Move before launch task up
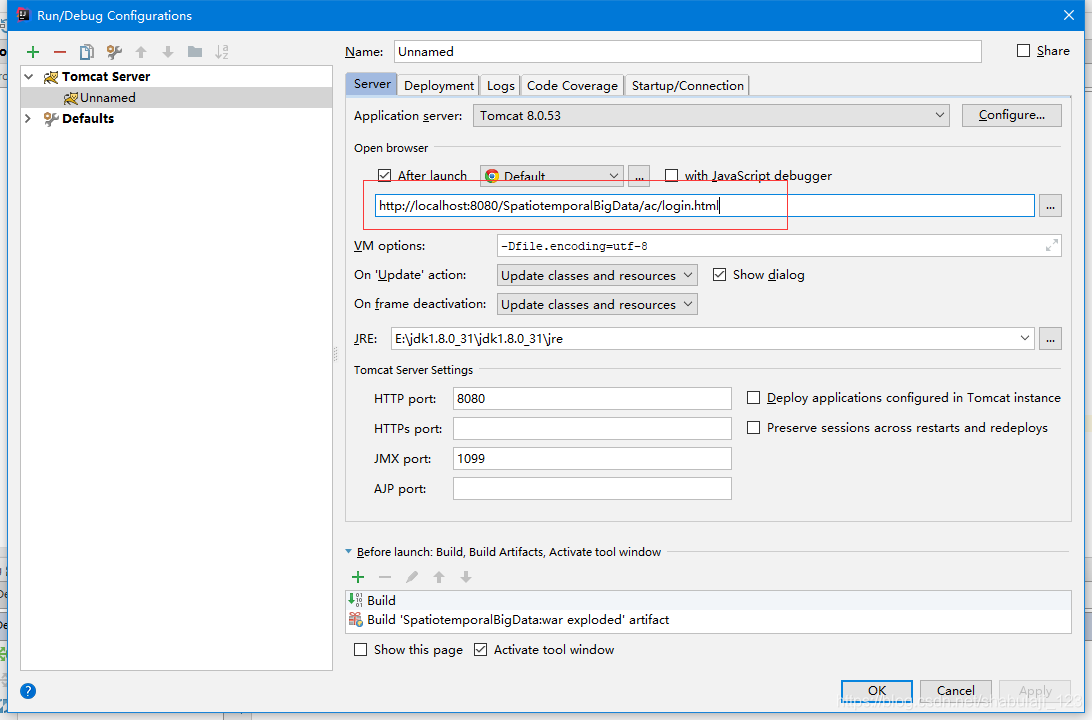 pyautogui.click(x=439, y=577)
